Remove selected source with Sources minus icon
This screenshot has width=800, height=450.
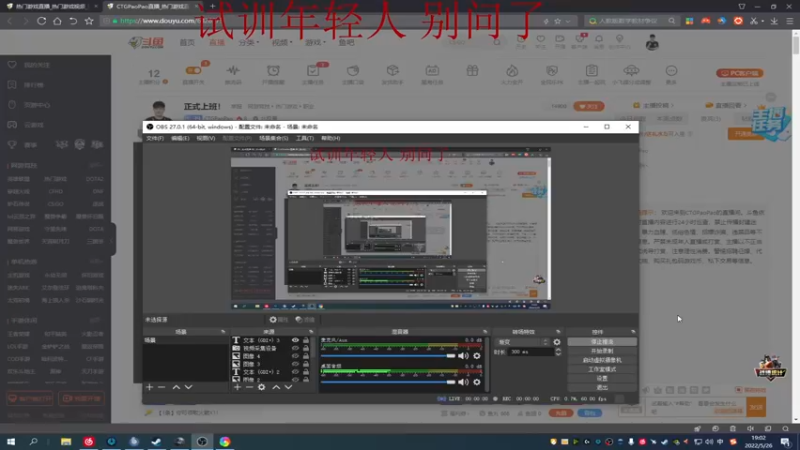[249, 387]
